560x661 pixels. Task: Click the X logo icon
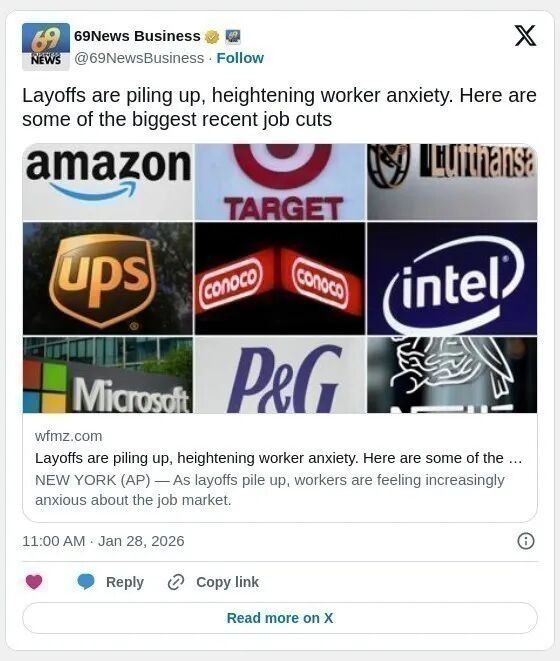(525, 35)
